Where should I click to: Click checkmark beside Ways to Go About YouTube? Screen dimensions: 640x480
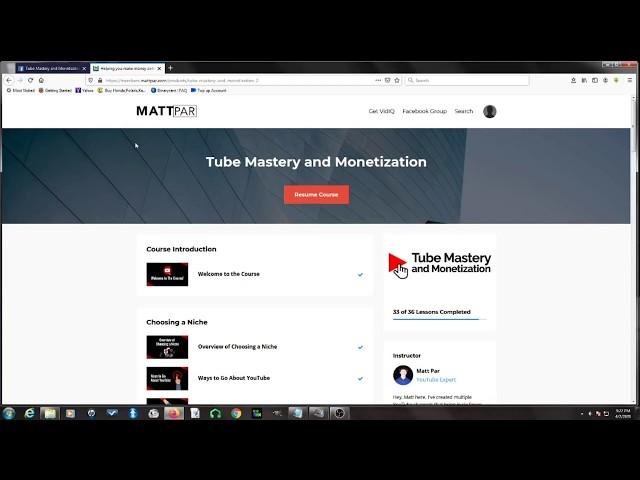(360, 379)
